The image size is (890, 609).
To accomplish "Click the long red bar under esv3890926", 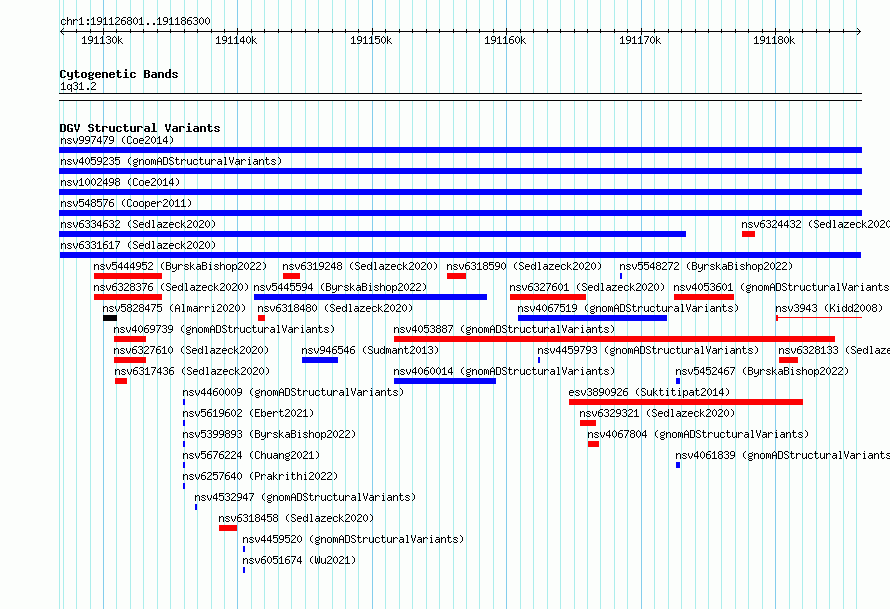I will [686, 402].
